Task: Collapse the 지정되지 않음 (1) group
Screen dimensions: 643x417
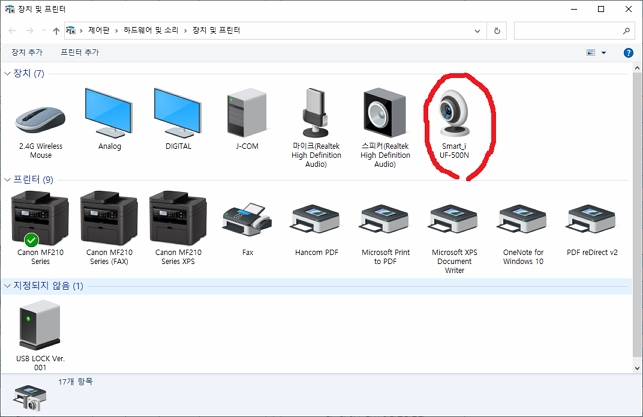Action: [x=7, y=286]
